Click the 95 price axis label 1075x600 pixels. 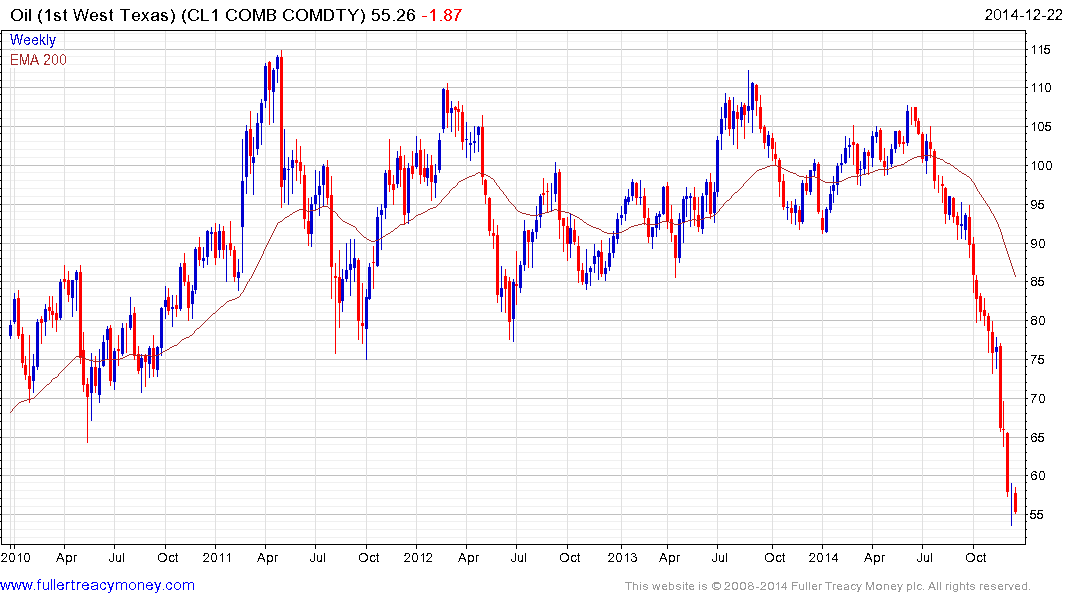[x=1037, y=204]
